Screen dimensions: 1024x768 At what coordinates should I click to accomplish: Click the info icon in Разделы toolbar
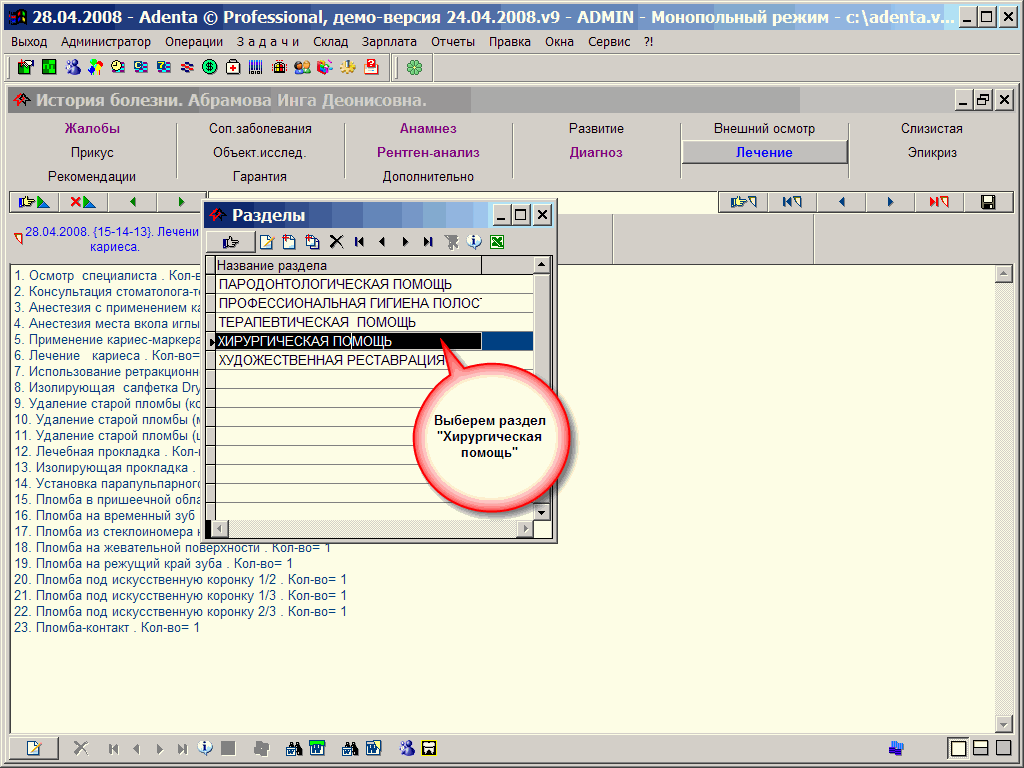[x=475, y=241]
